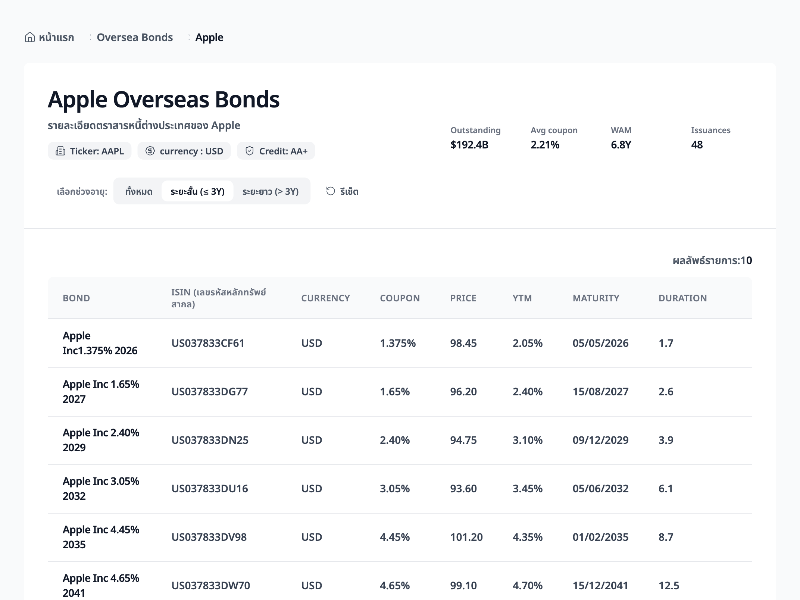The image size is (800, 600).
Task: Click the ผลลัพธ์รายการ:10 result count
Action: pos(712,260)
